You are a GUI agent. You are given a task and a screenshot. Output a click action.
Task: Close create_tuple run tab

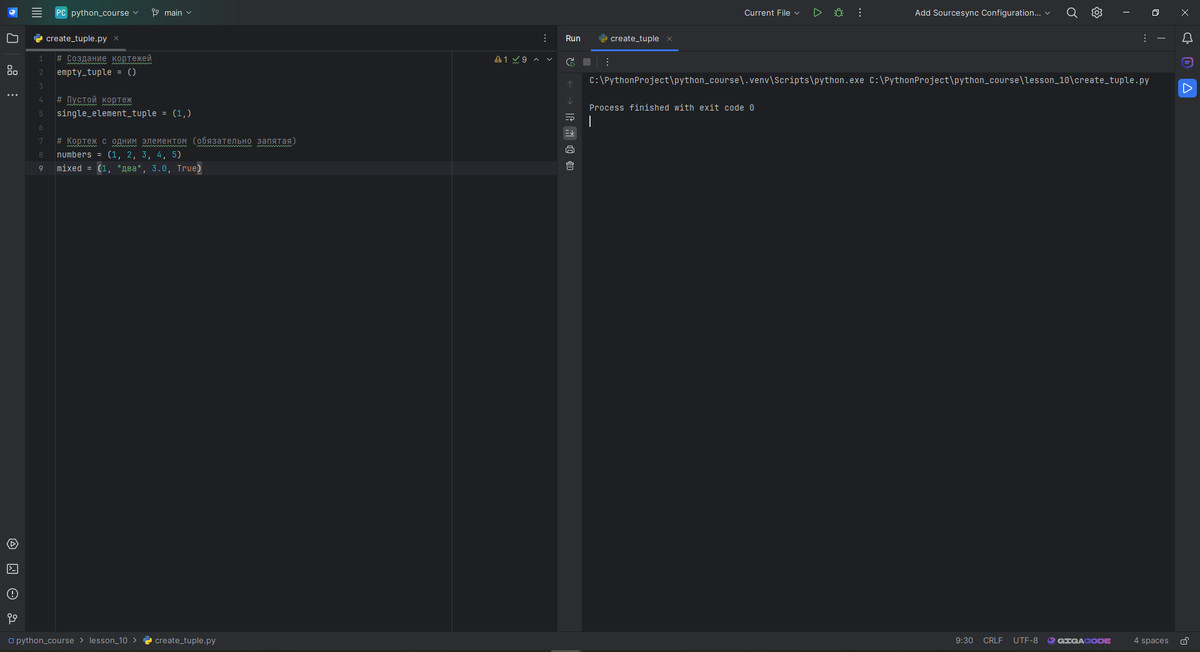click(669, 38)
